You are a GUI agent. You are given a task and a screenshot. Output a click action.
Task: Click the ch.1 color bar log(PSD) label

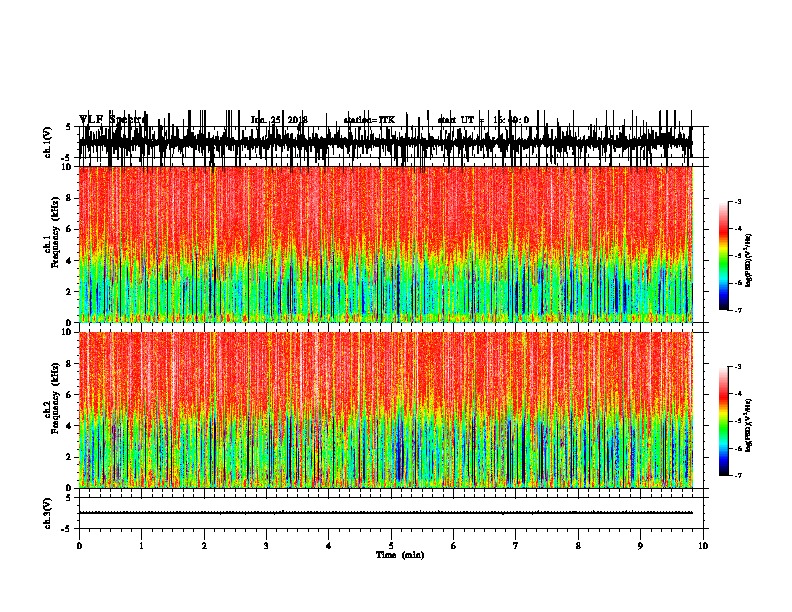(x=749, y=261)
